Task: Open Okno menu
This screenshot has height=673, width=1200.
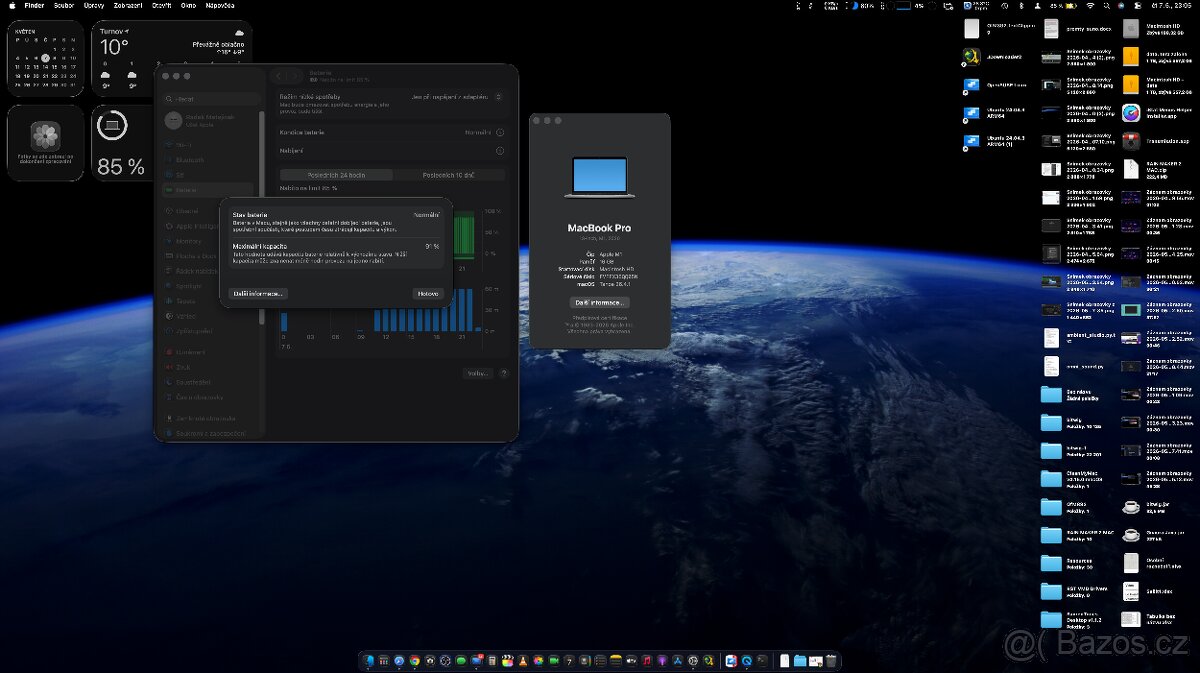Action: pos(188,5)
